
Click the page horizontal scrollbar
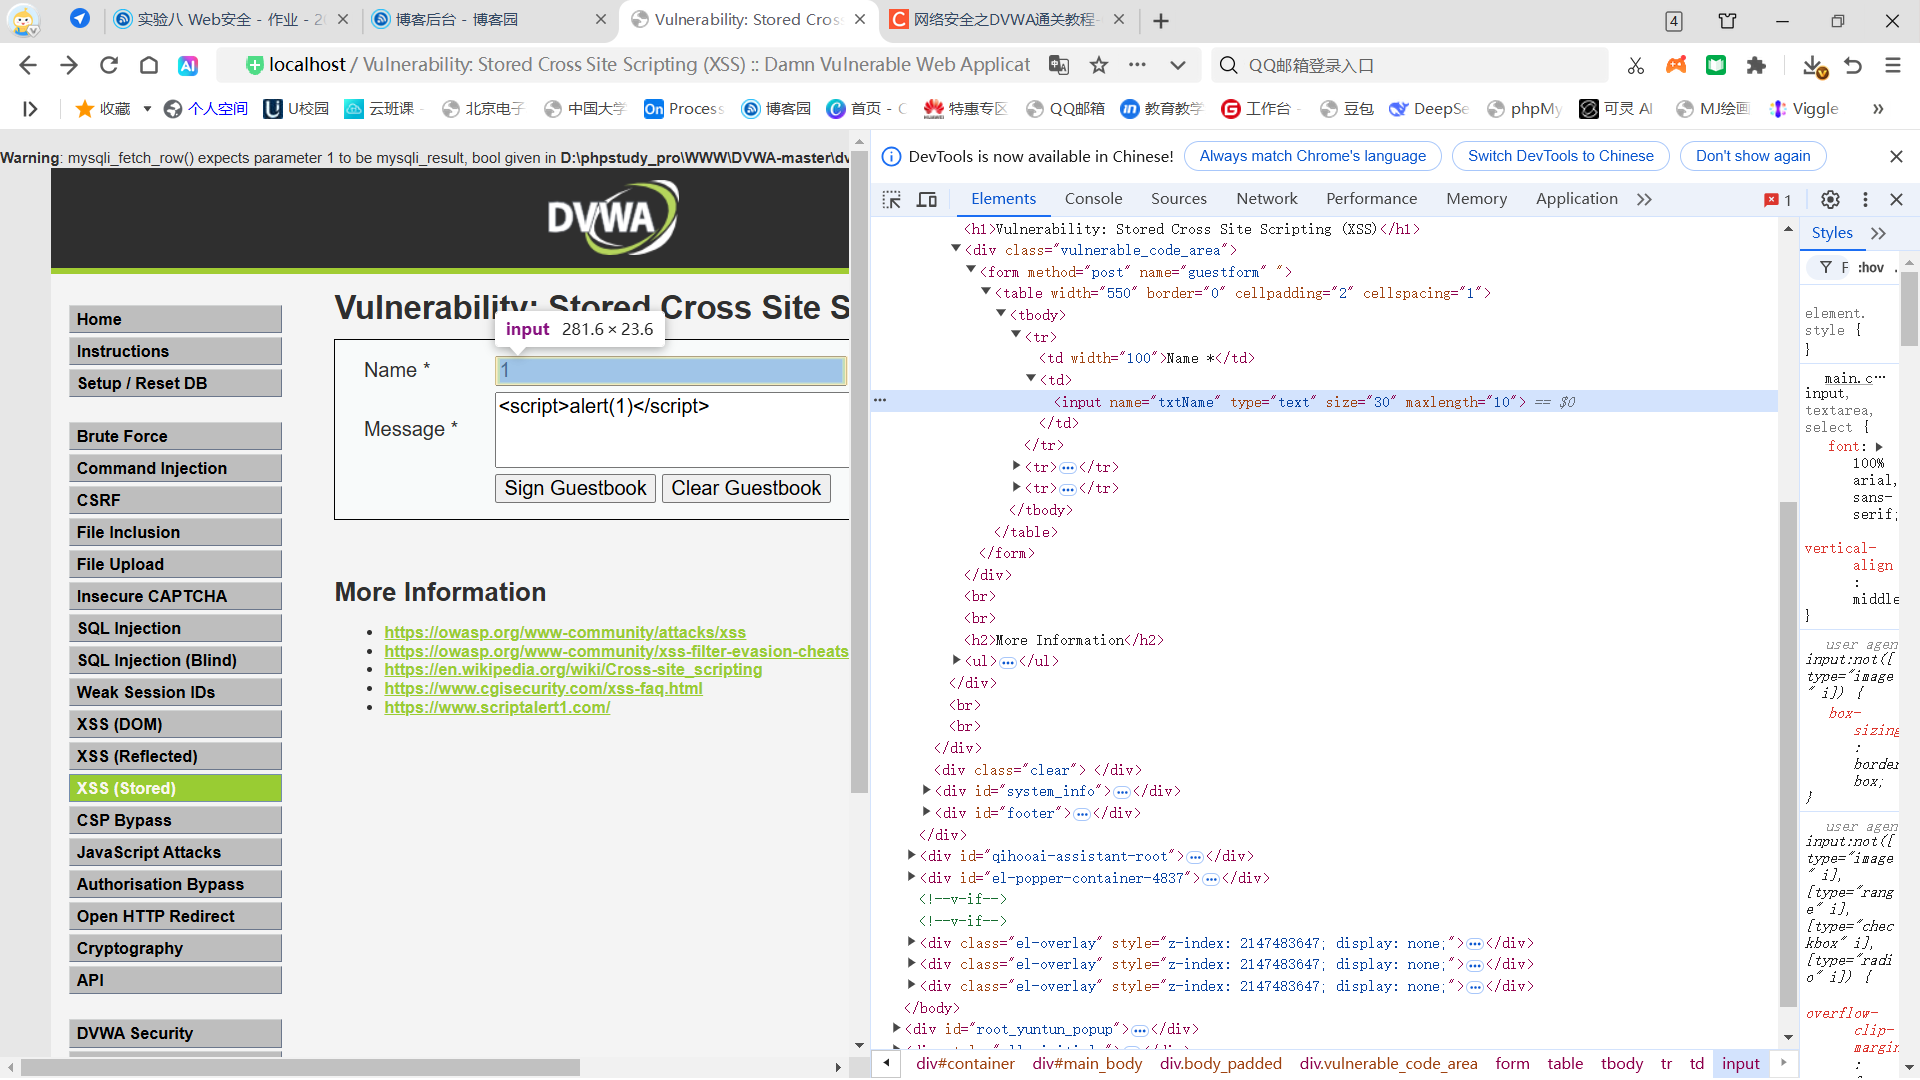[x=300, y=1067]
